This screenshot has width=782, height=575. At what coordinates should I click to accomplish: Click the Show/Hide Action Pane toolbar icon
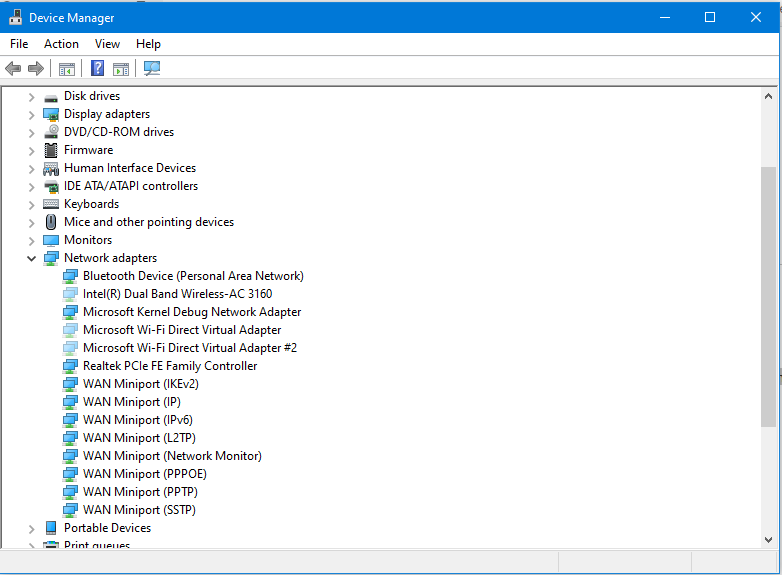point(121,68)
